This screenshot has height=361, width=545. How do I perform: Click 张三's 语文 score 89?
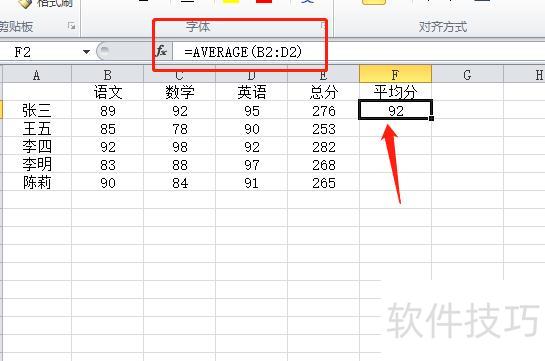(x=107, y=110)
